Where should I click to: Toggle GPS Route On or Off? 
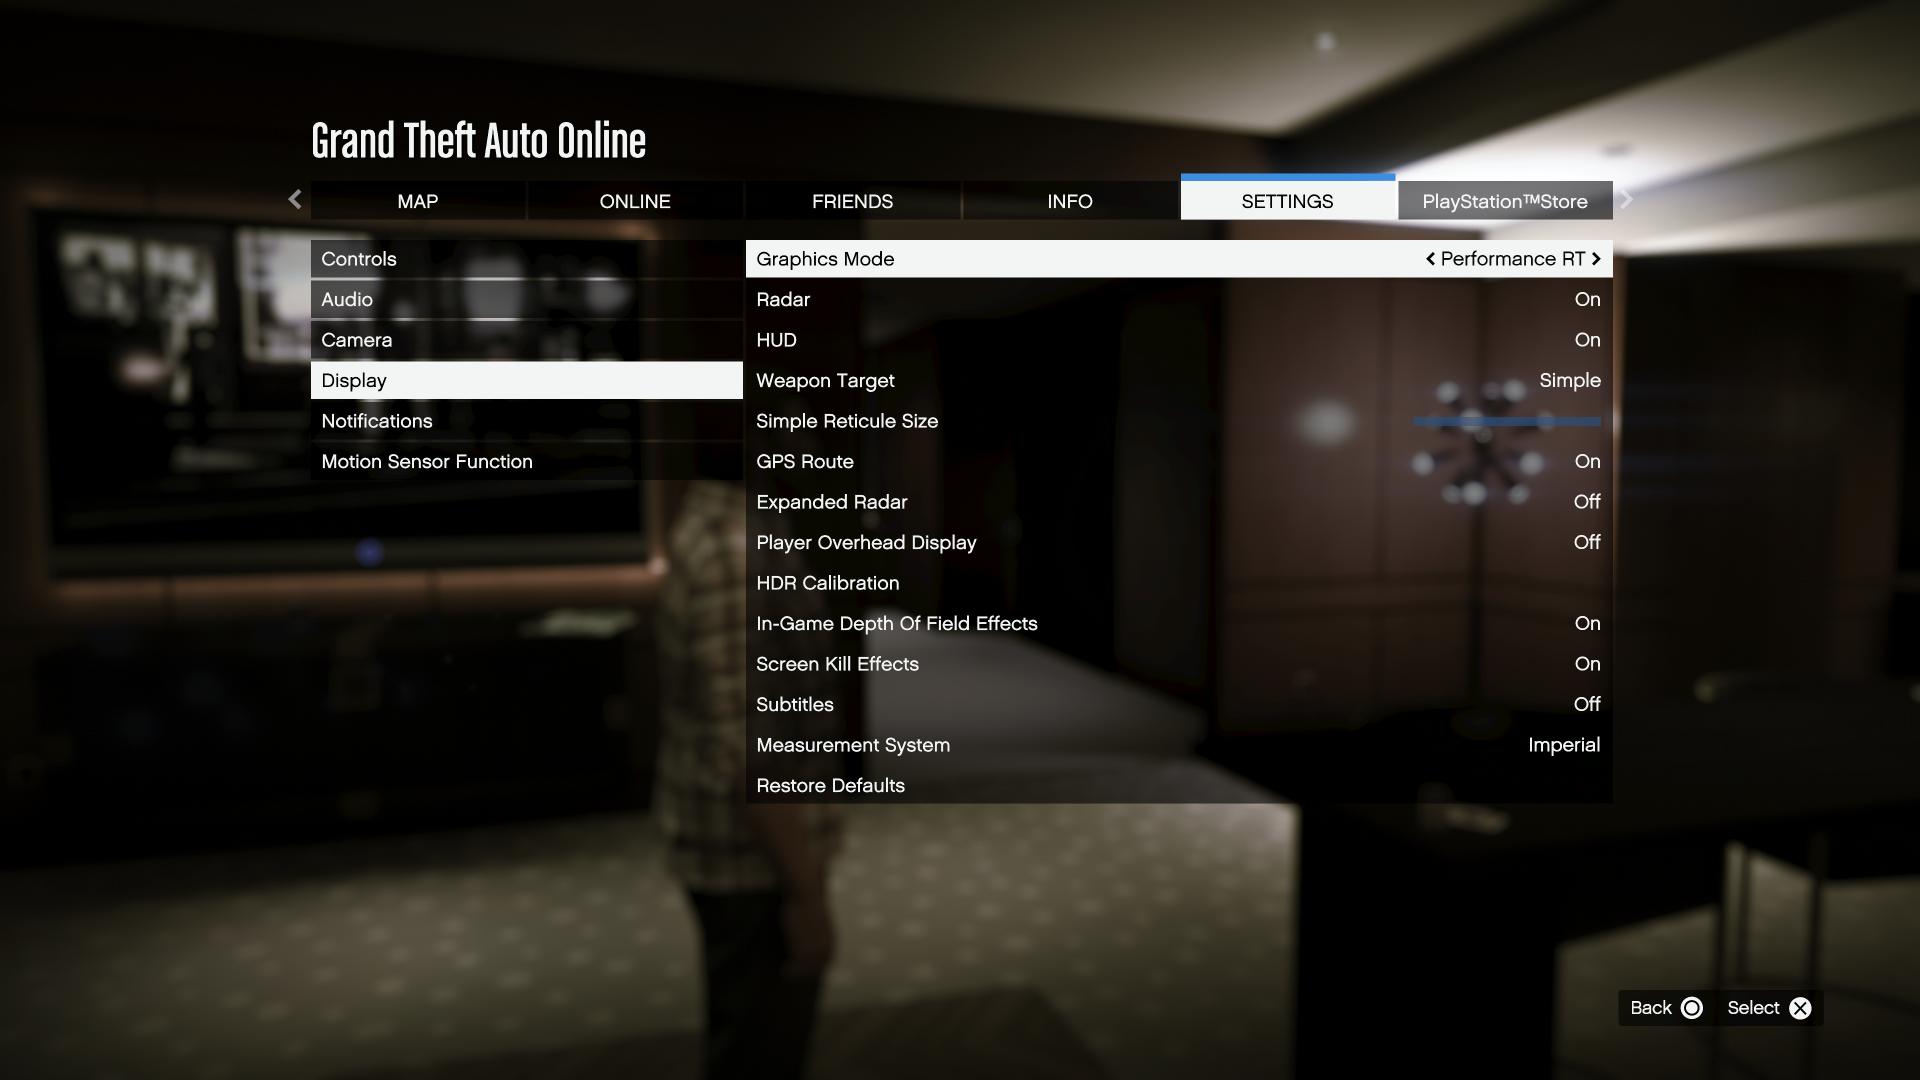tap(1589, 462)
